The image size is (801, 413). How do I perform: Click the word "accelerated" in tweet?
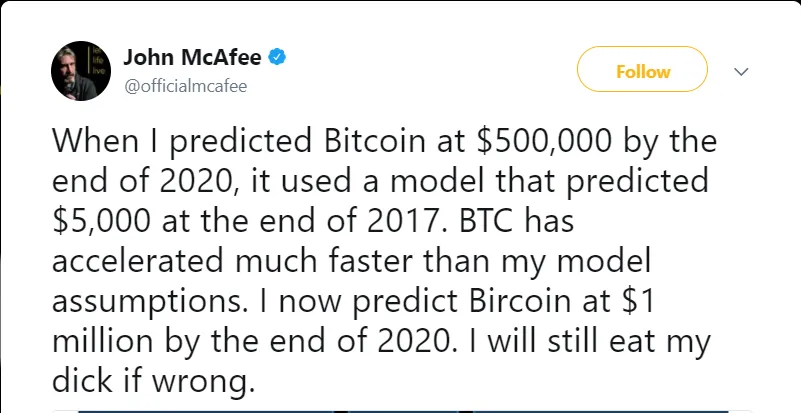[138, 262]
